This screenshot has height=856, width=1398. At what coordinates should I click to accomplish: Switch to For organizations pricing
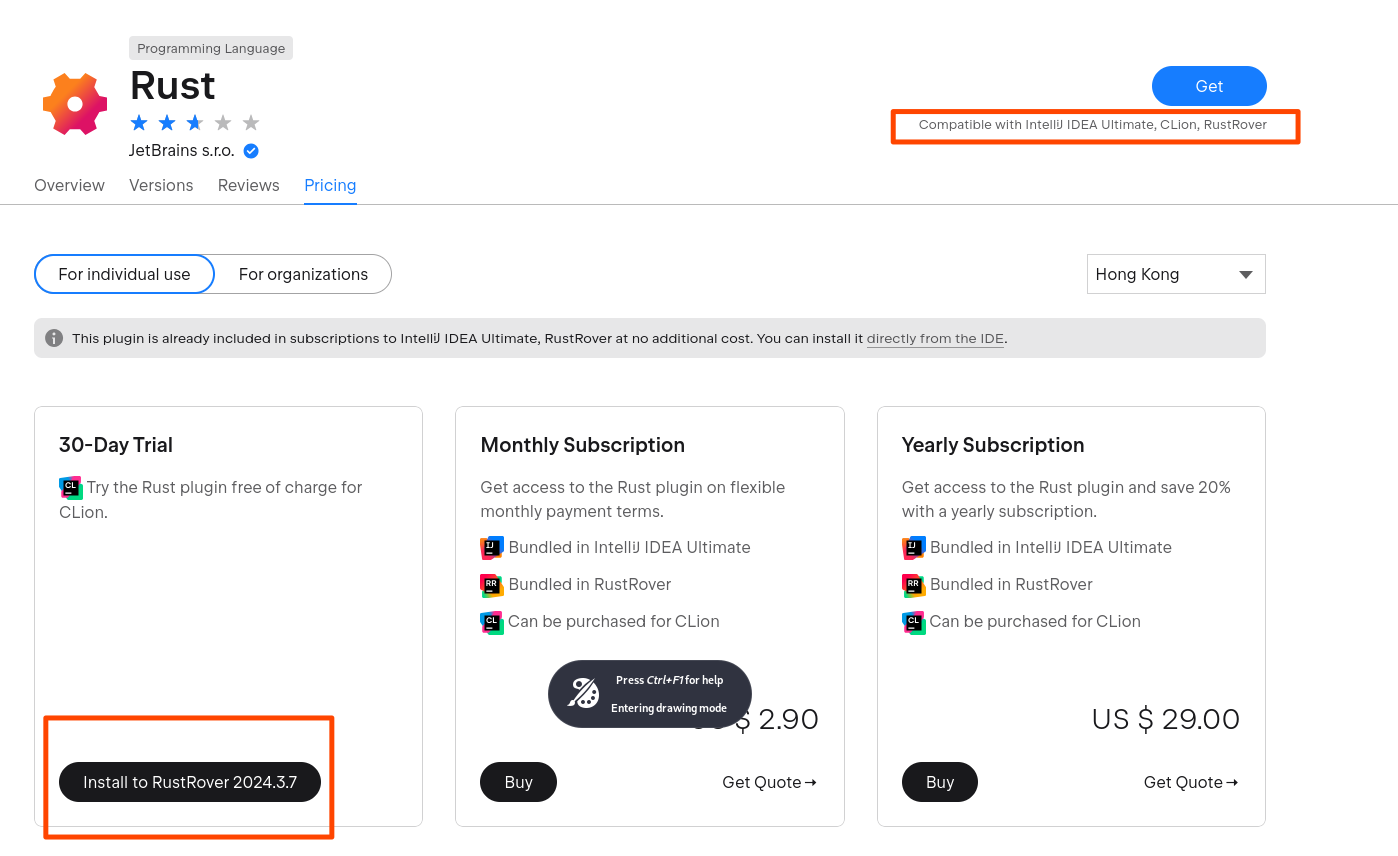click(x=303, y=274)
